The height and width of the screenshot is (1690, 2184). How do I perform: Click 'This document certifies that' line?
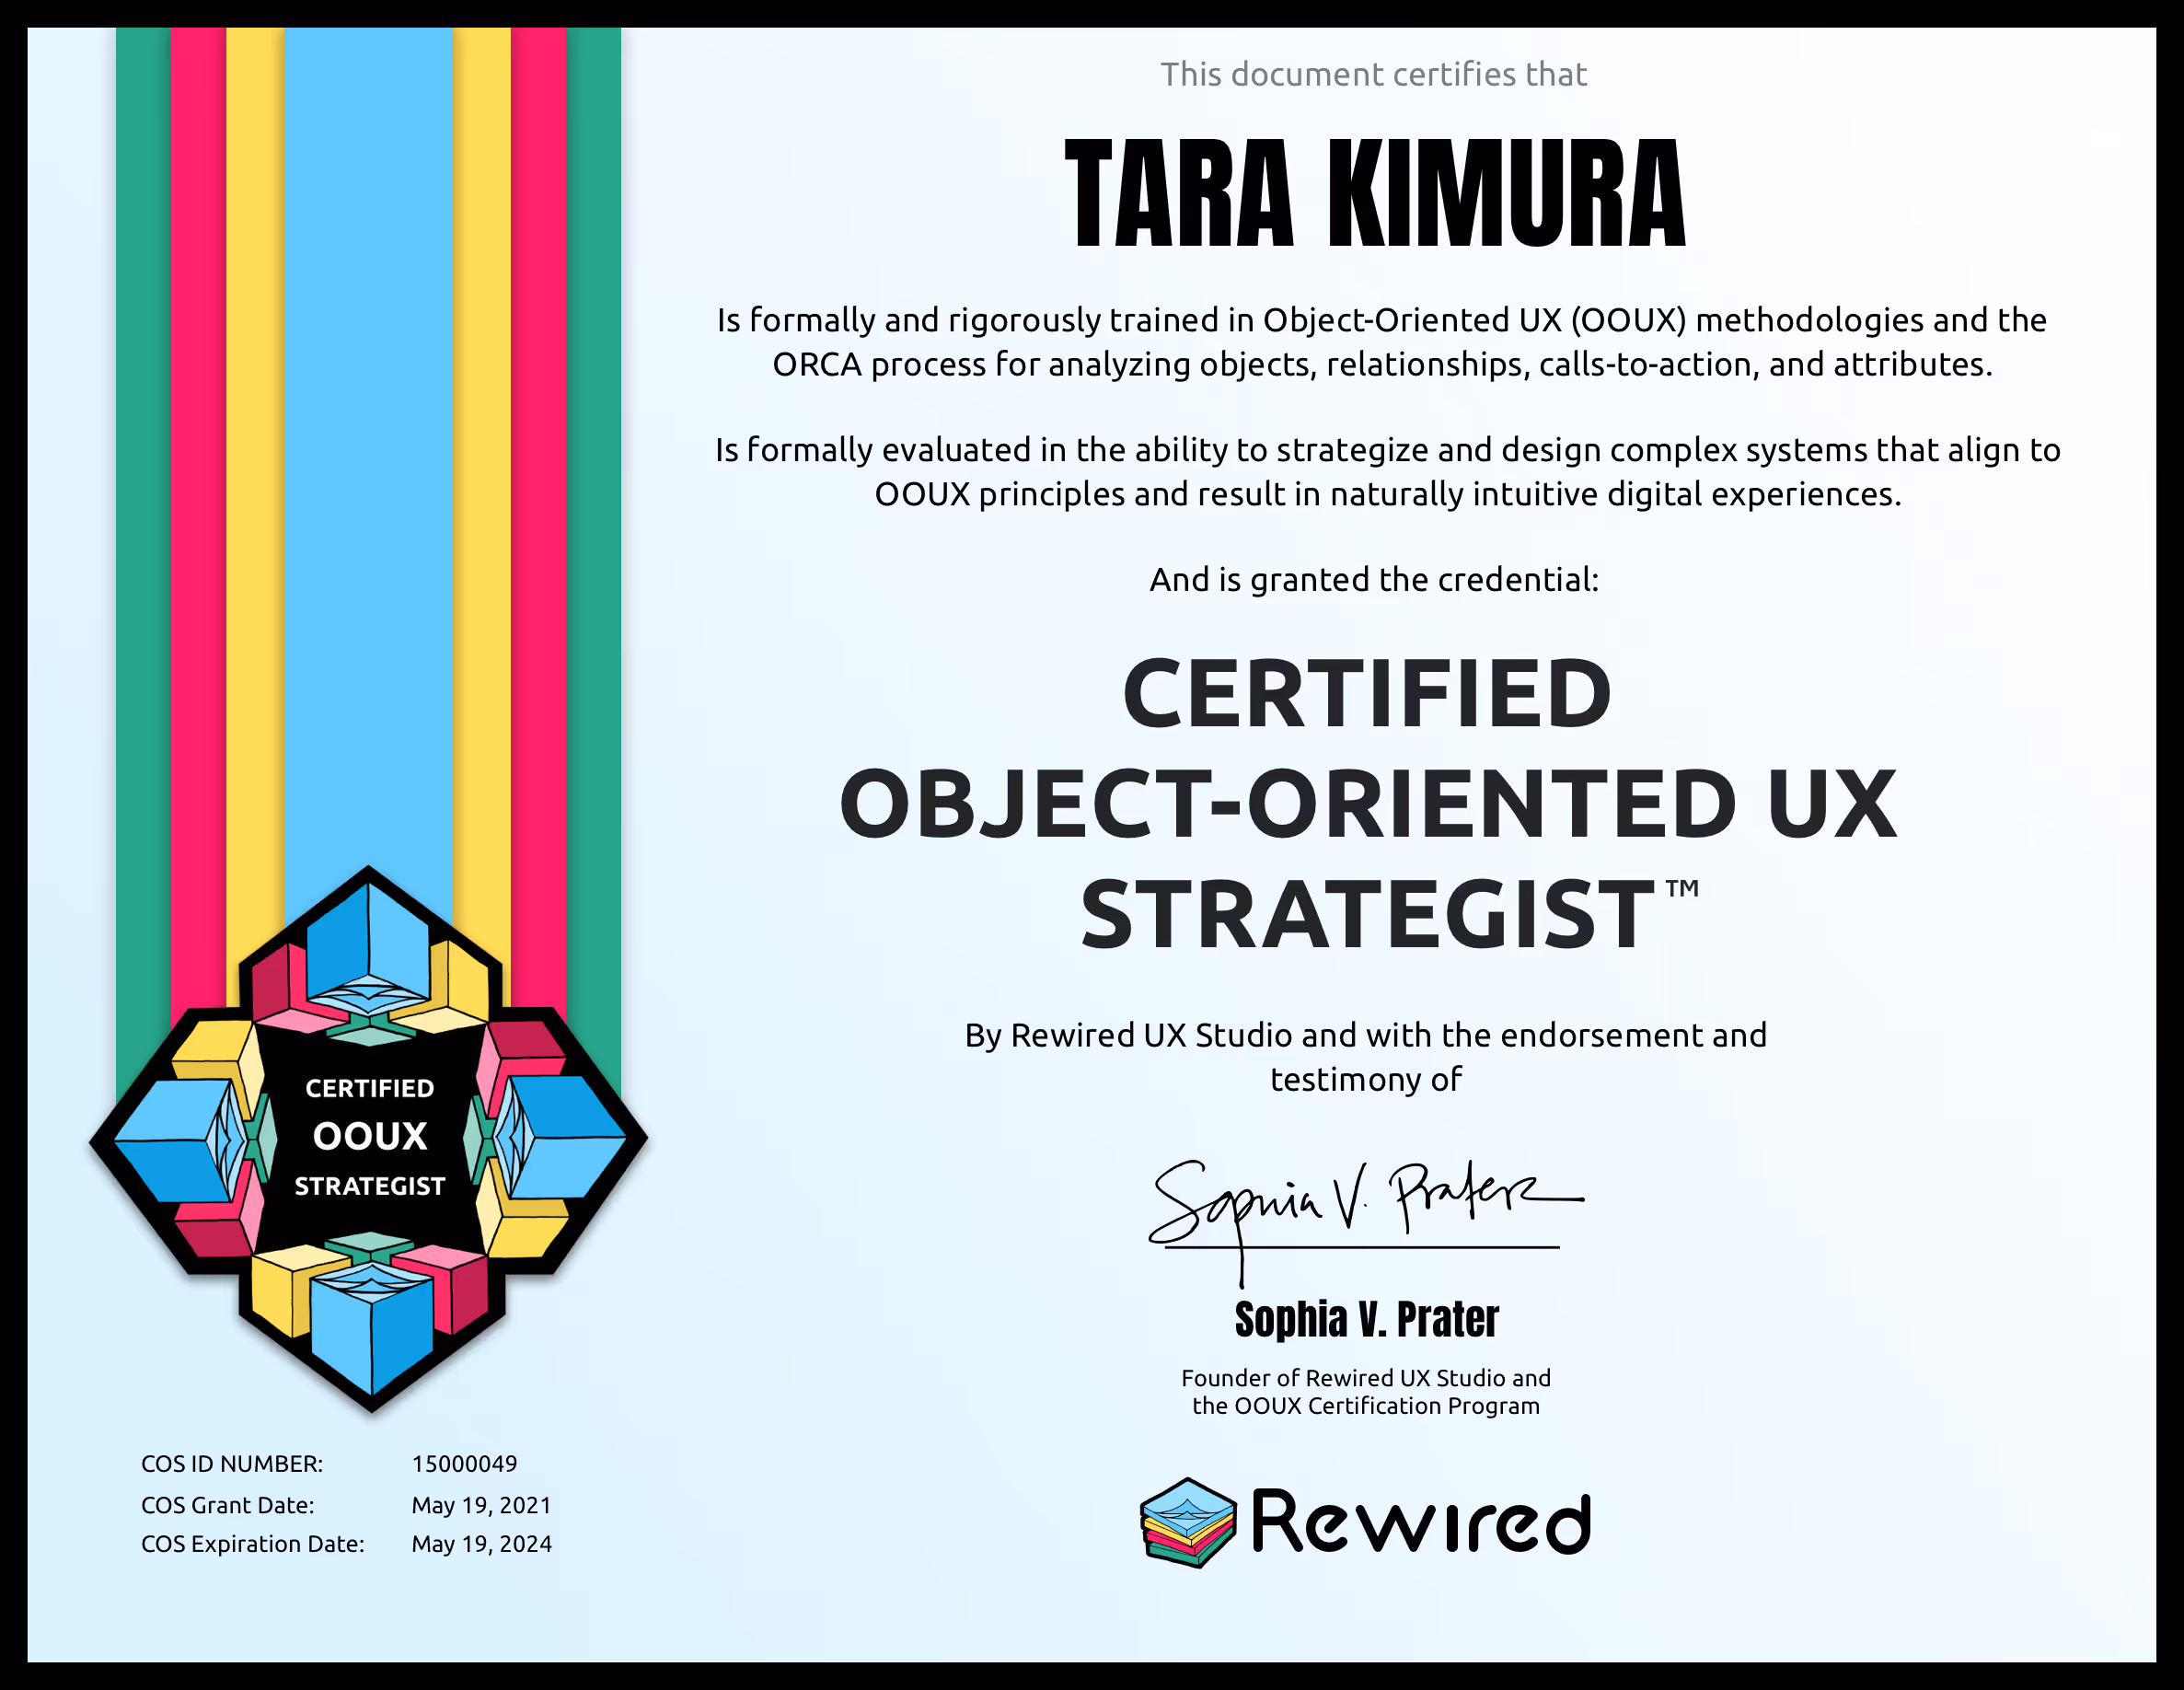click(1373, 74)
